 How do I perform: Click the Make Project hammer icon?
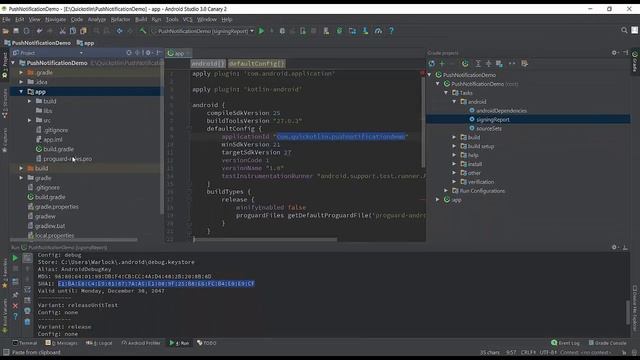(143, 31)
